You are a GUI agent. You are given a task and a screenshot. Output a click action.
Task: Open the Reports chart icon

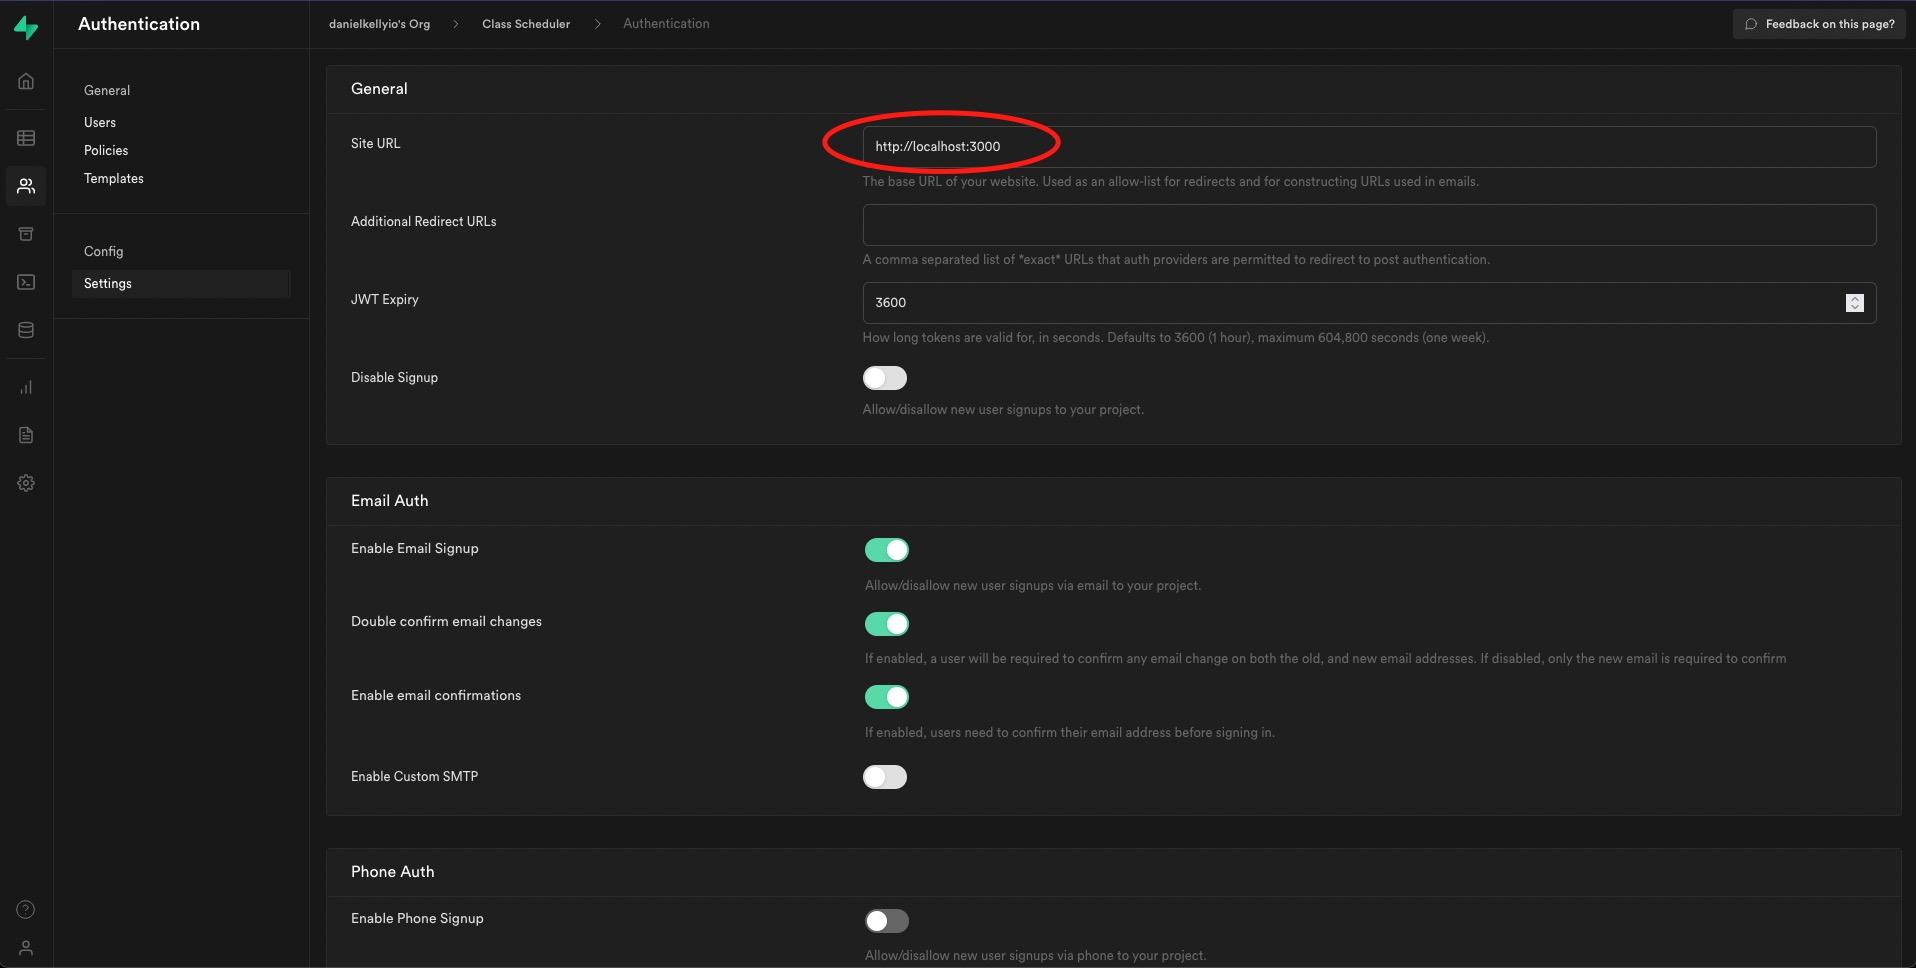[26, 387]
